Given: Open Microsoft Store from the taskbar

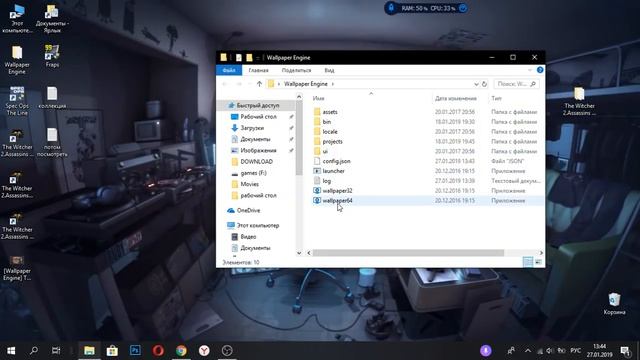Looking at the screenshot, I should pyautogui.click(x=112, y=350).
